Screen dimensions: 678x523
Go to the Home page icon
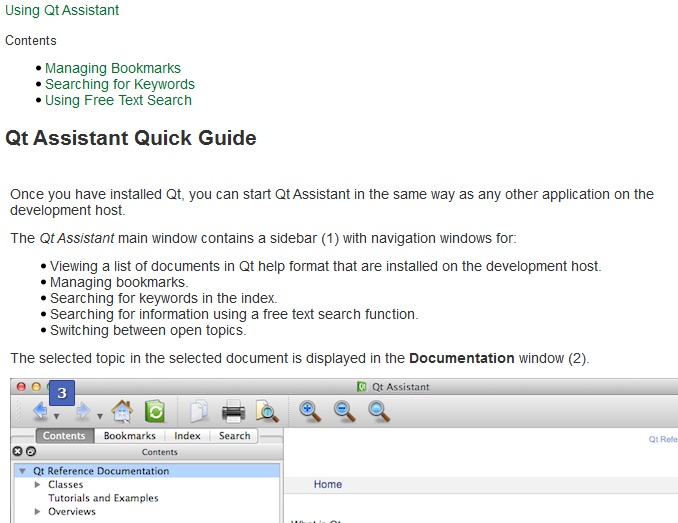[122, 411]
